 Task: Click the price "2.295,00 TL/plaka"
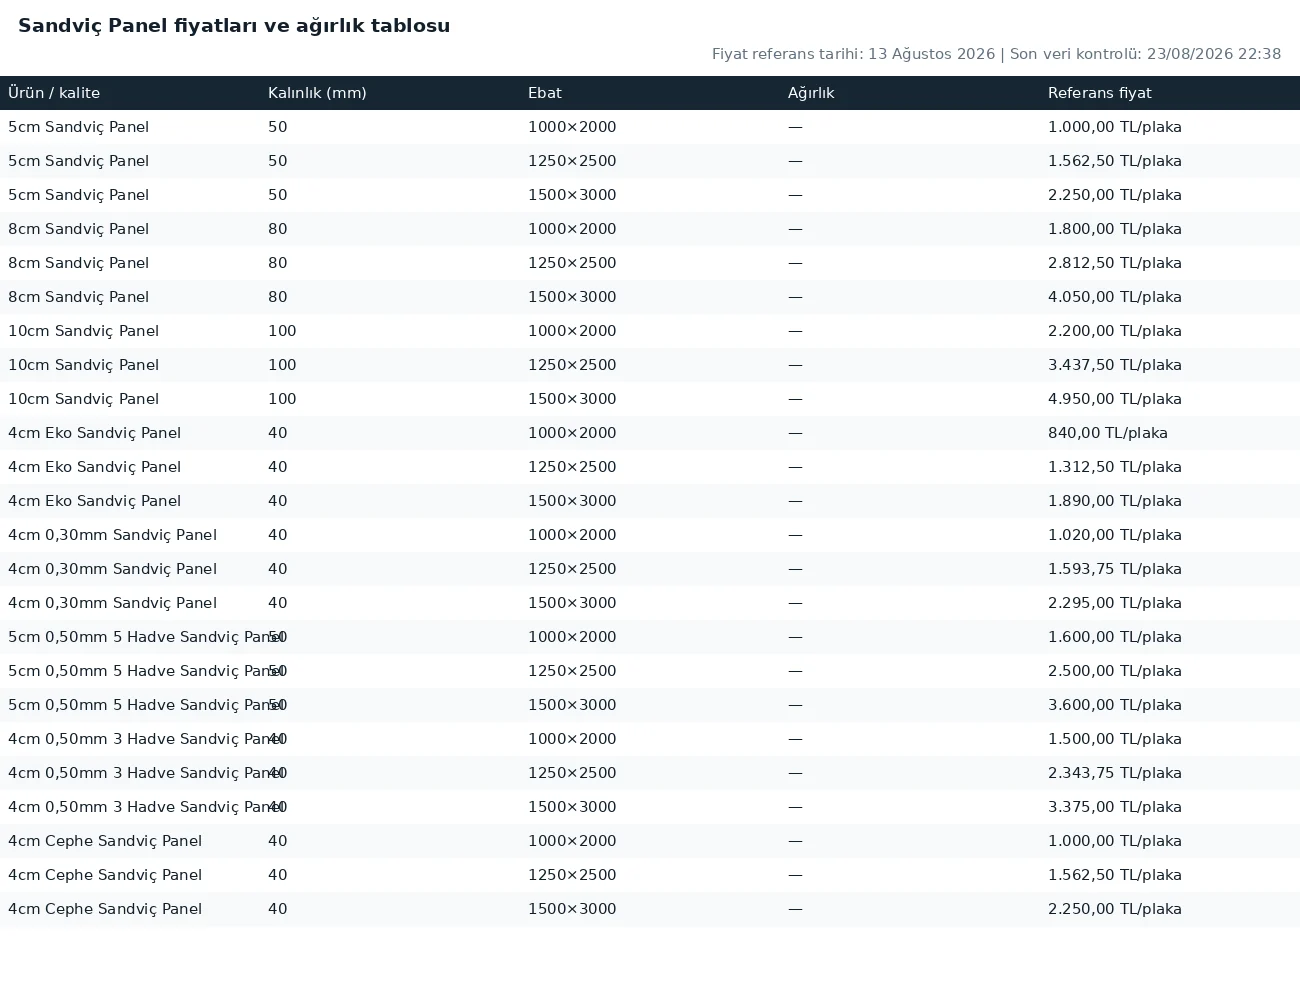pos(1115,603)
